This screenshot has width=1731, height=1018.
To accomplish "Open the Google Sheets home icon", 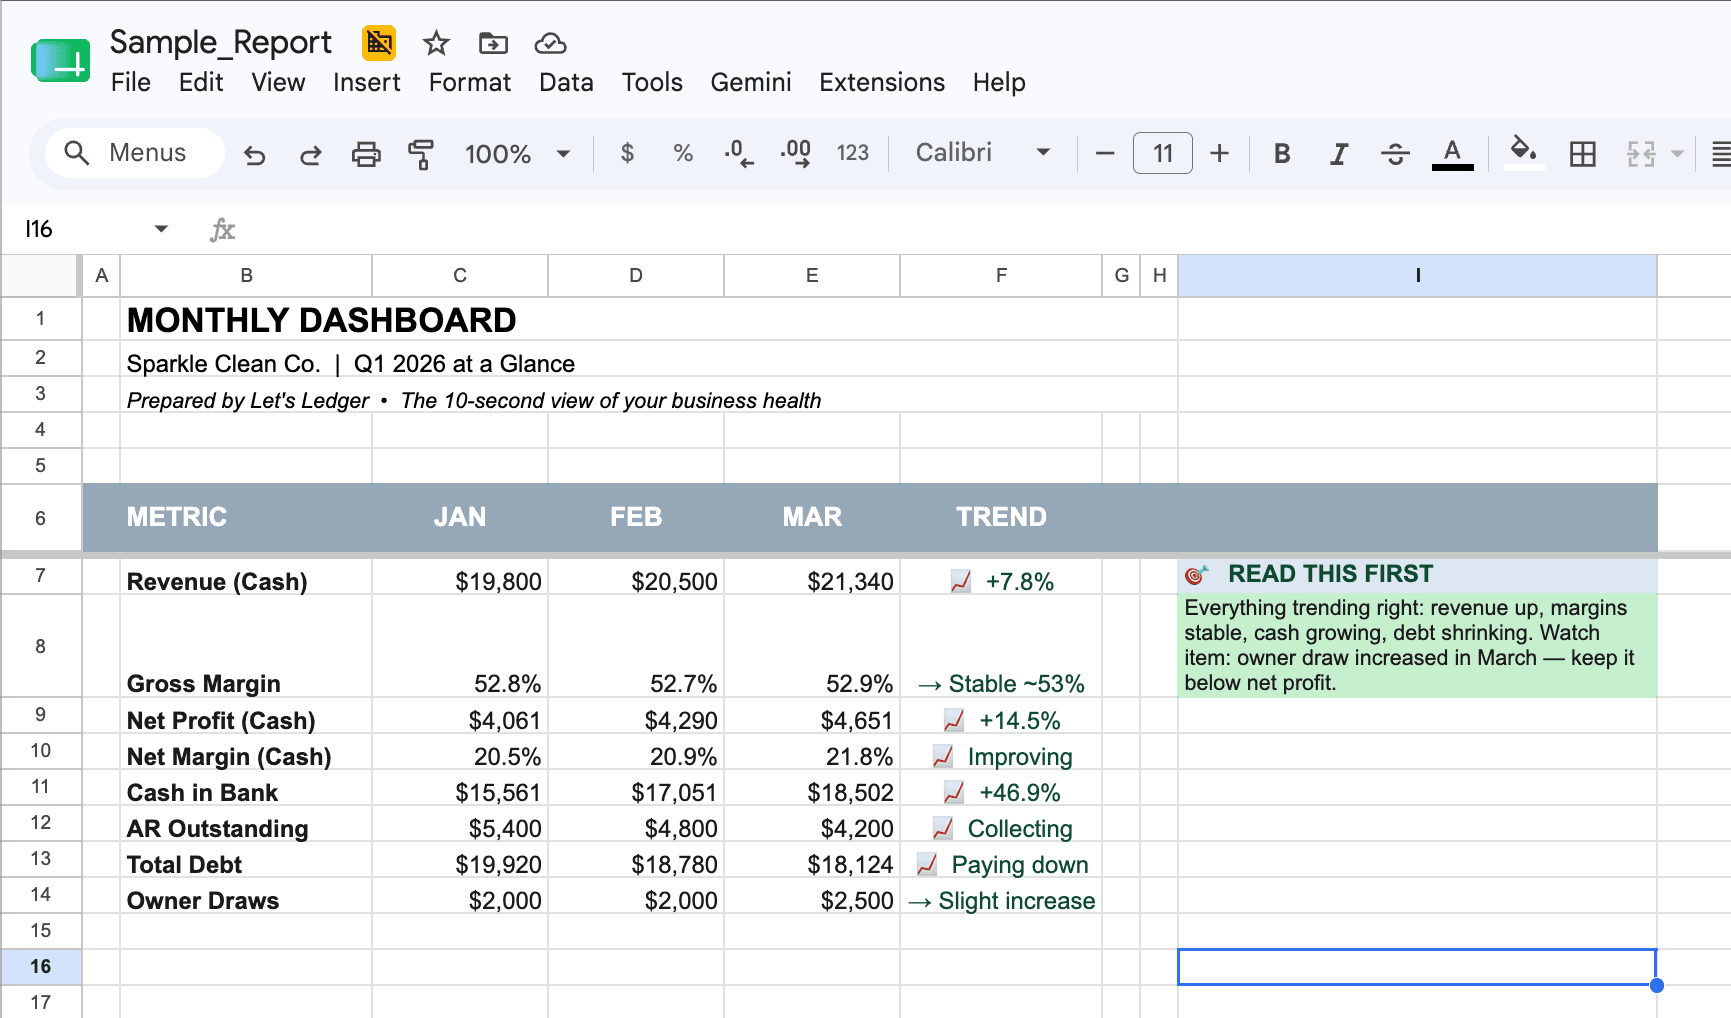I will (x=60, y=61).
